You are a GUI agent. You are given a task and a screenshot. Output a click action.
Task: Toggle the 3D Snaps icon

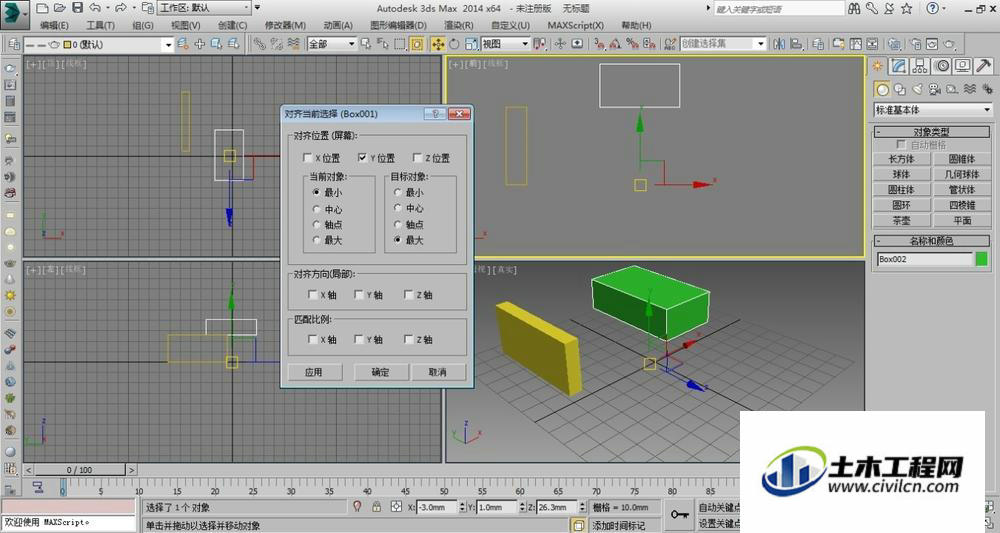coord(599,44)
